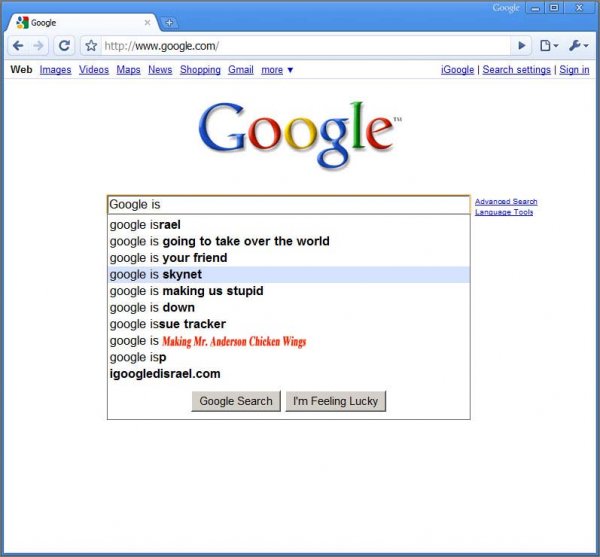Screen dimensions: 600x557
Task: Open the wrench settings menu
Action: click(578, 46)
